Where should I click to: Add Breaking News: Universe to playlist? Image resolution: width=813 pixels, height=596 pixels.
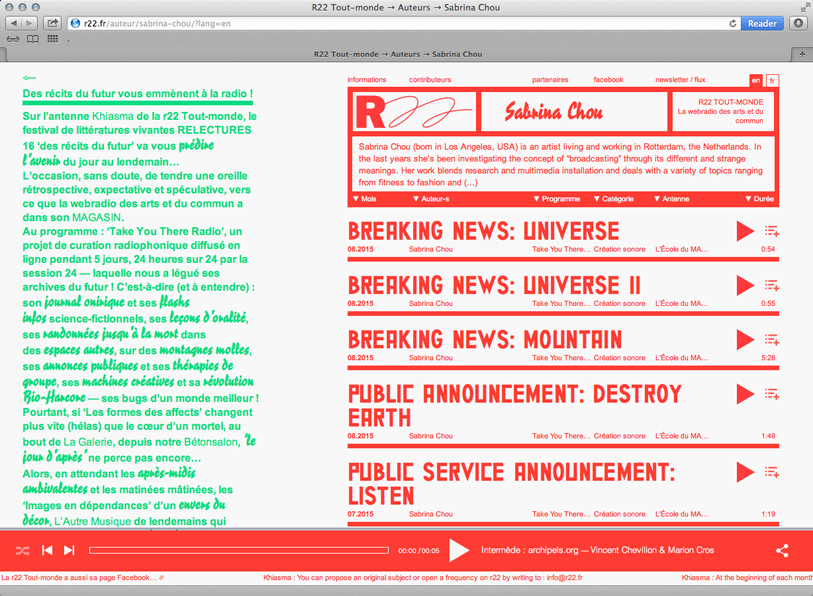coord(772,231)
